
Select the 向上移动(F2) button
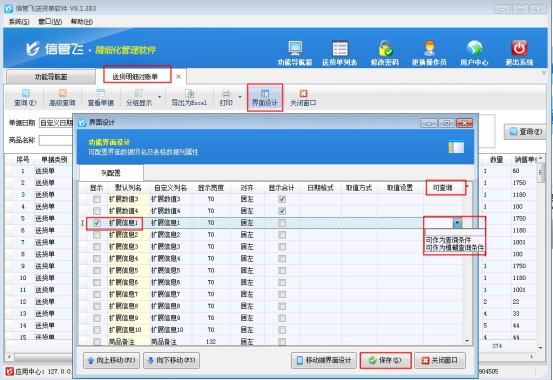[x=111, y=360]
